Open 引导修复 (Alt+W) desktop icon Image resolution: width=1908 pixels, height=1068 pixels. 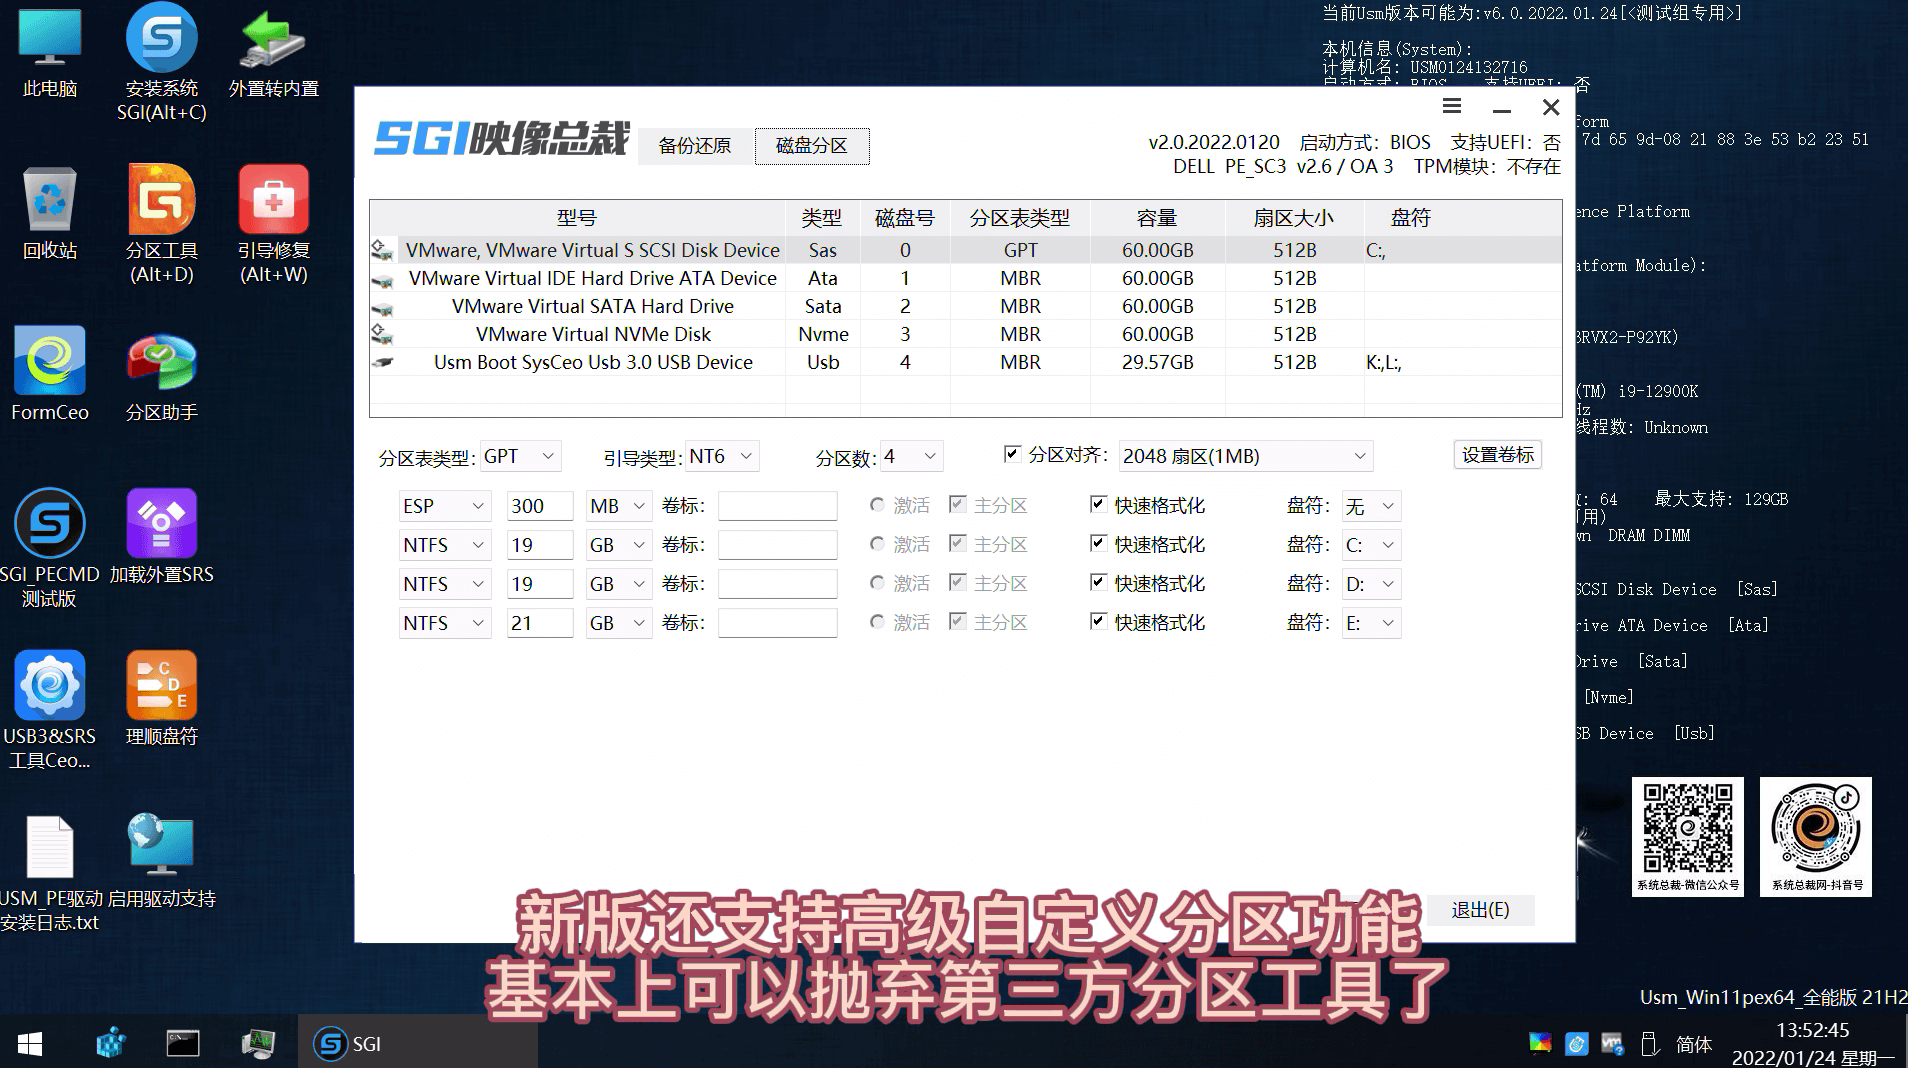pos(273,224)
